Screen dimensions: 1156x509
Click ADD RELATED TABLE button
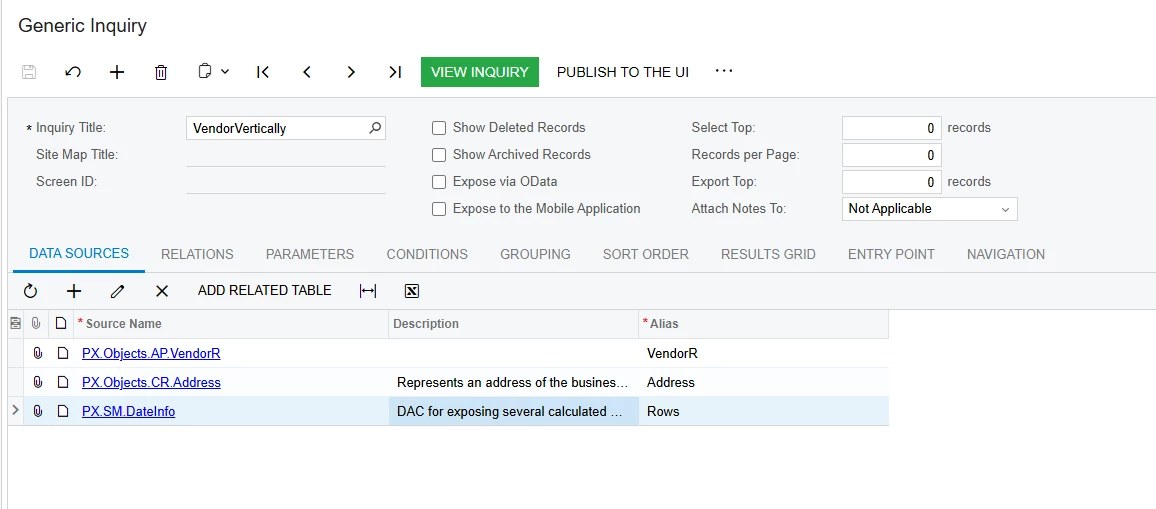(x=265, y=291)
